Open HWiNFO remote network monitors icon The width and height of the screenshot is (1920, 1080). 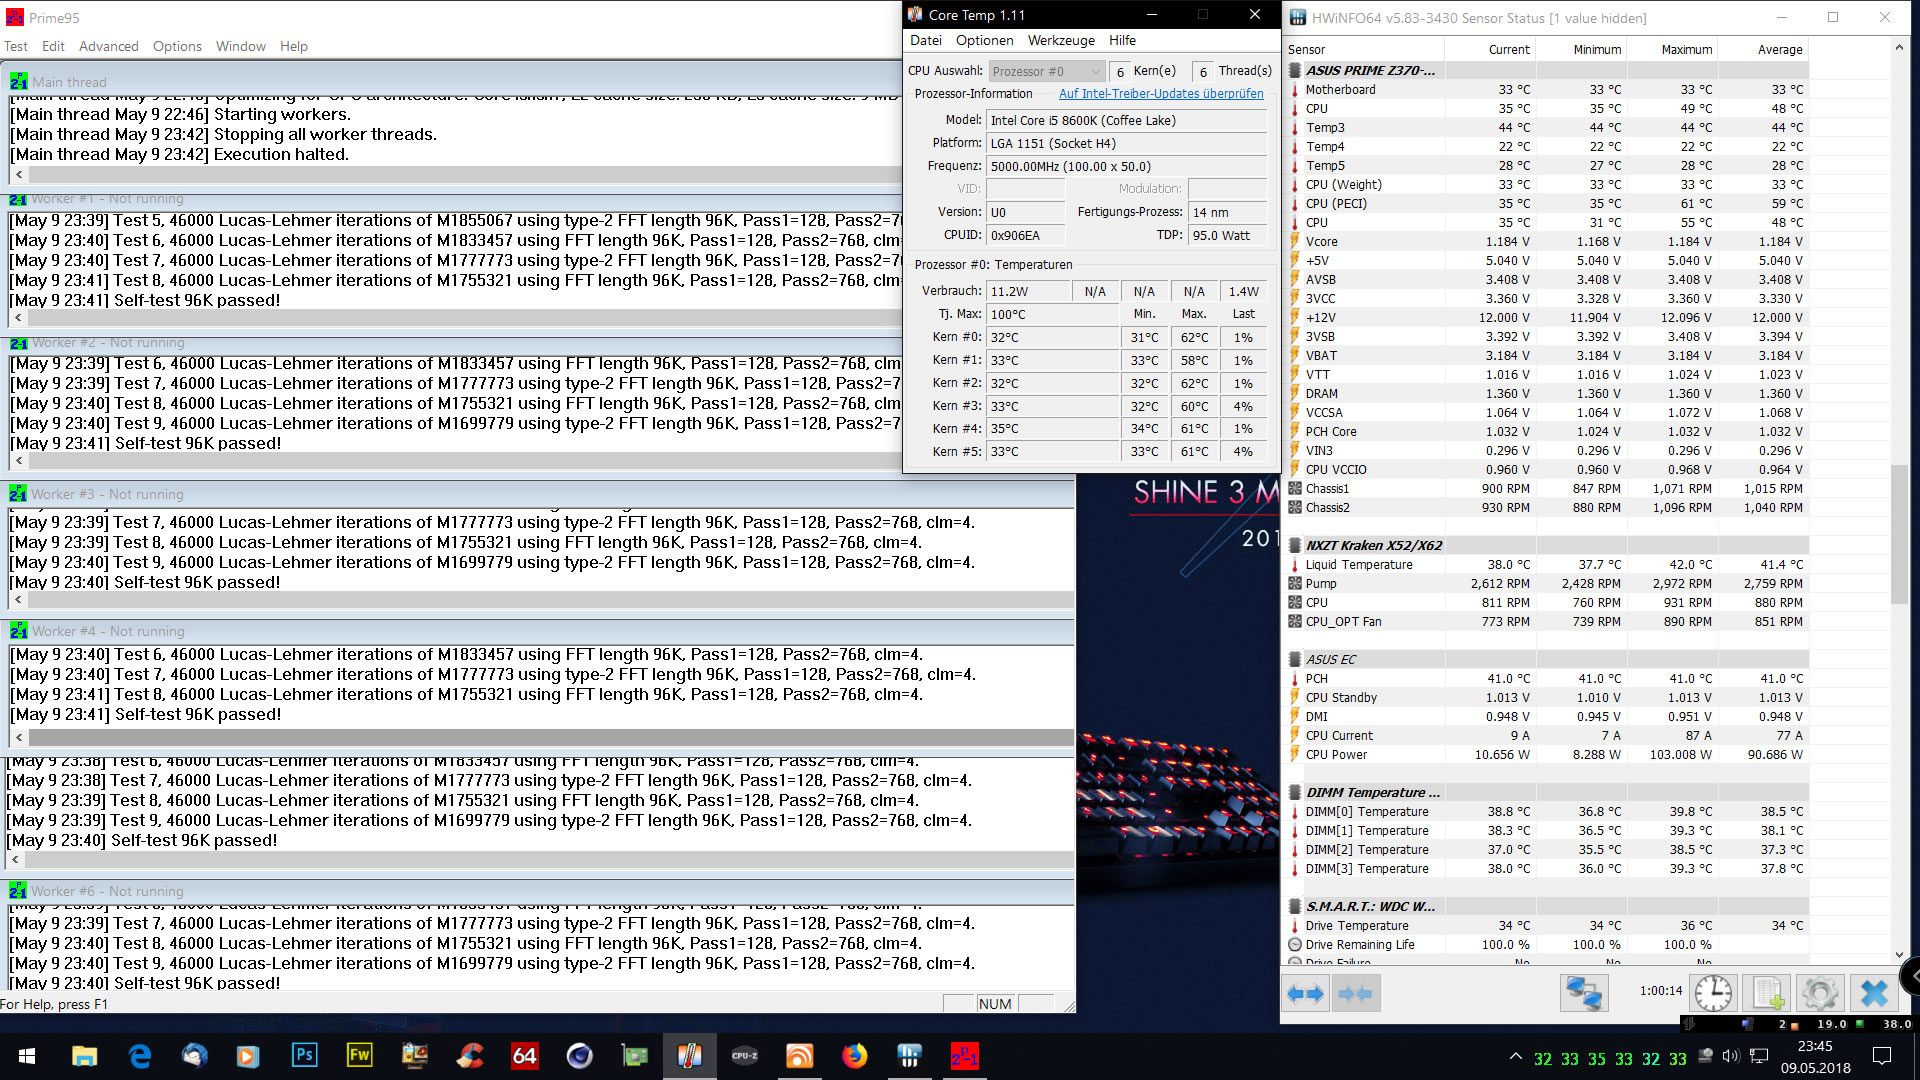[1584, 994]
